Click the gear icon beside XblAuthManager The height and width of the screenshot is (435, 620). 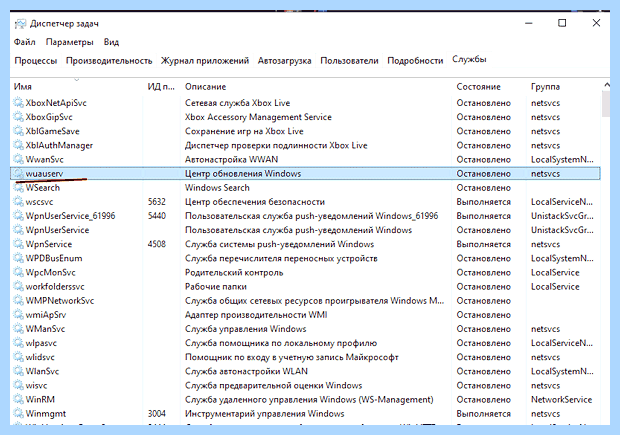pos(18,145)
